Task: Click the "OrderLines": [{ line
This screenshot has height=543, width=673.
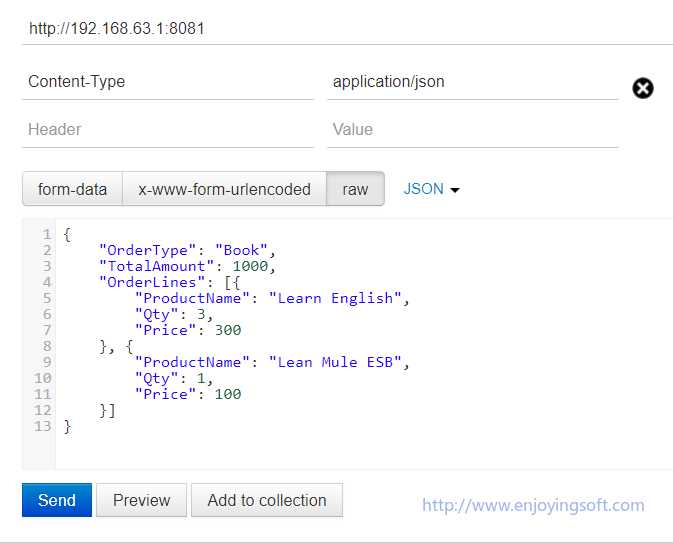Action: pyautogui.click(x=170, y=282)
